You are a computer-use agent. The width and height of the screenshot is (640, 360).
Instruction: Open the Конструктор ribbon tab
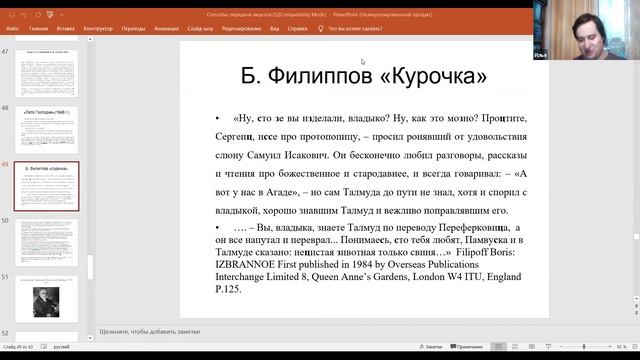pyautogui.click(x=98, y=29)
